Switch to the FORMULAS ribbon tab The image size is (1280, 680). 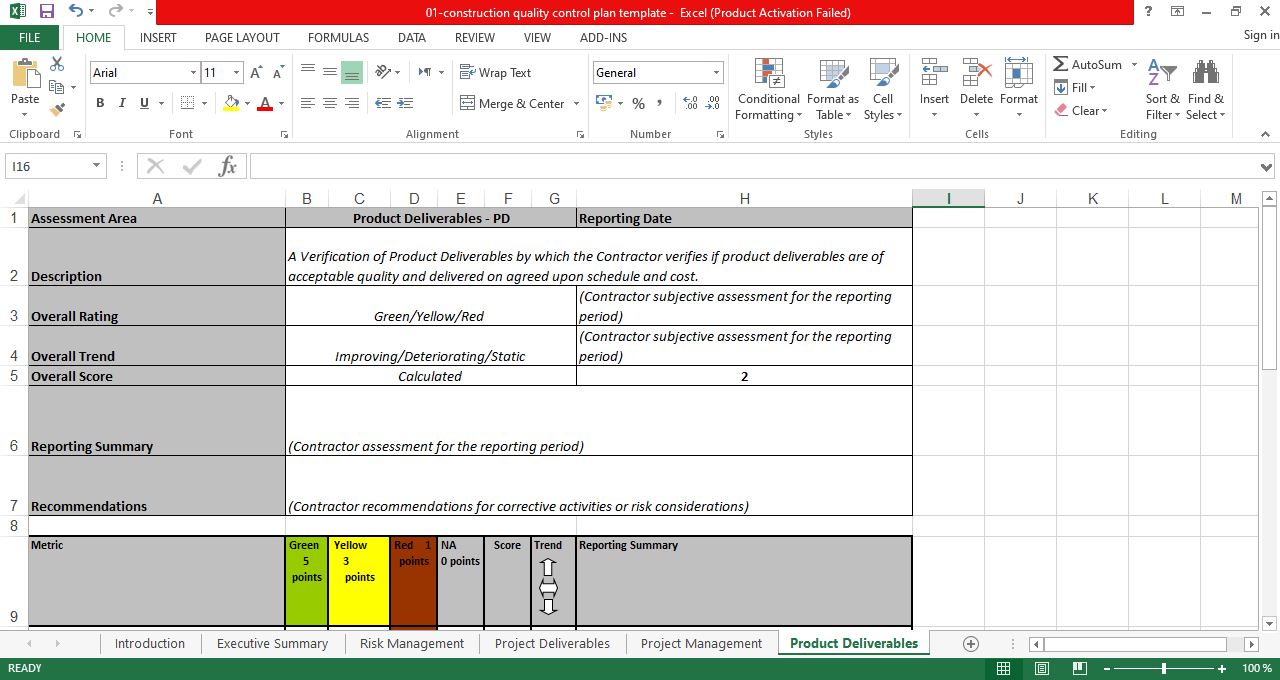pos(338,37)
